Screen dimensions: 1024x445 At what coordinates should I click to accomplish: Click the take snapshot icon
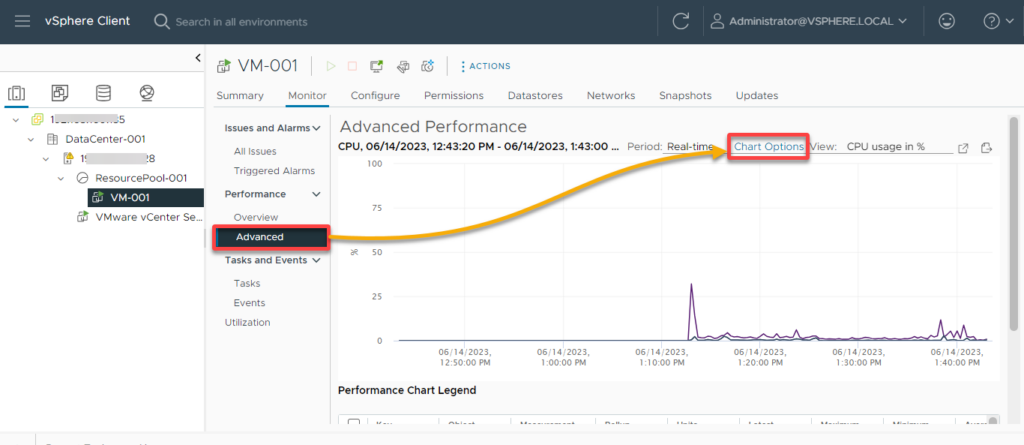point(427,66)
